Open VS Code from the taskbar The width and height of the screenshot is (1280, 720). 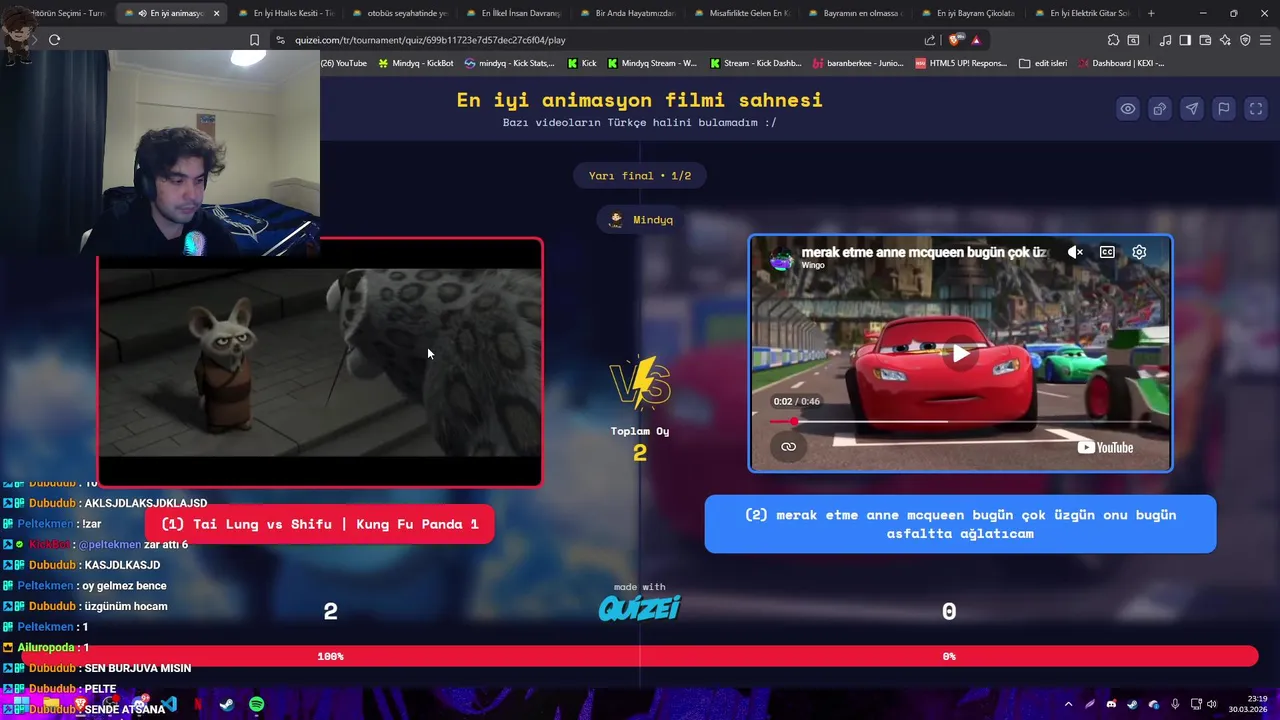169,705
